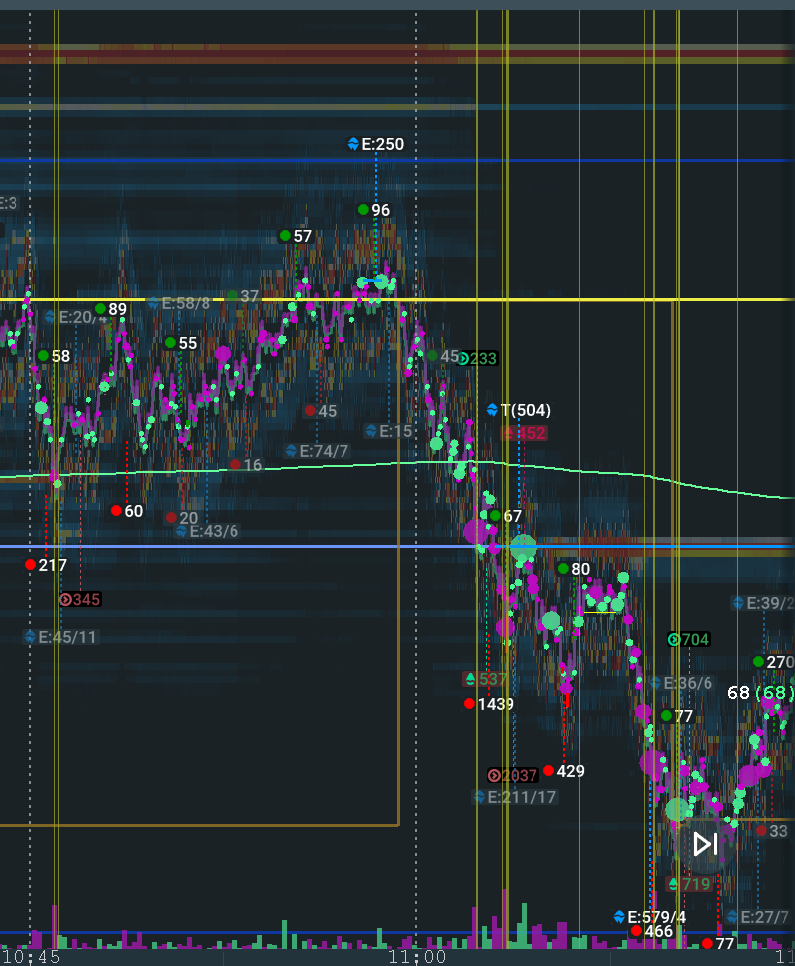Screen dimensions: 795x966
Task: Select the red 2037 stop marker
Action: [494, 775]
